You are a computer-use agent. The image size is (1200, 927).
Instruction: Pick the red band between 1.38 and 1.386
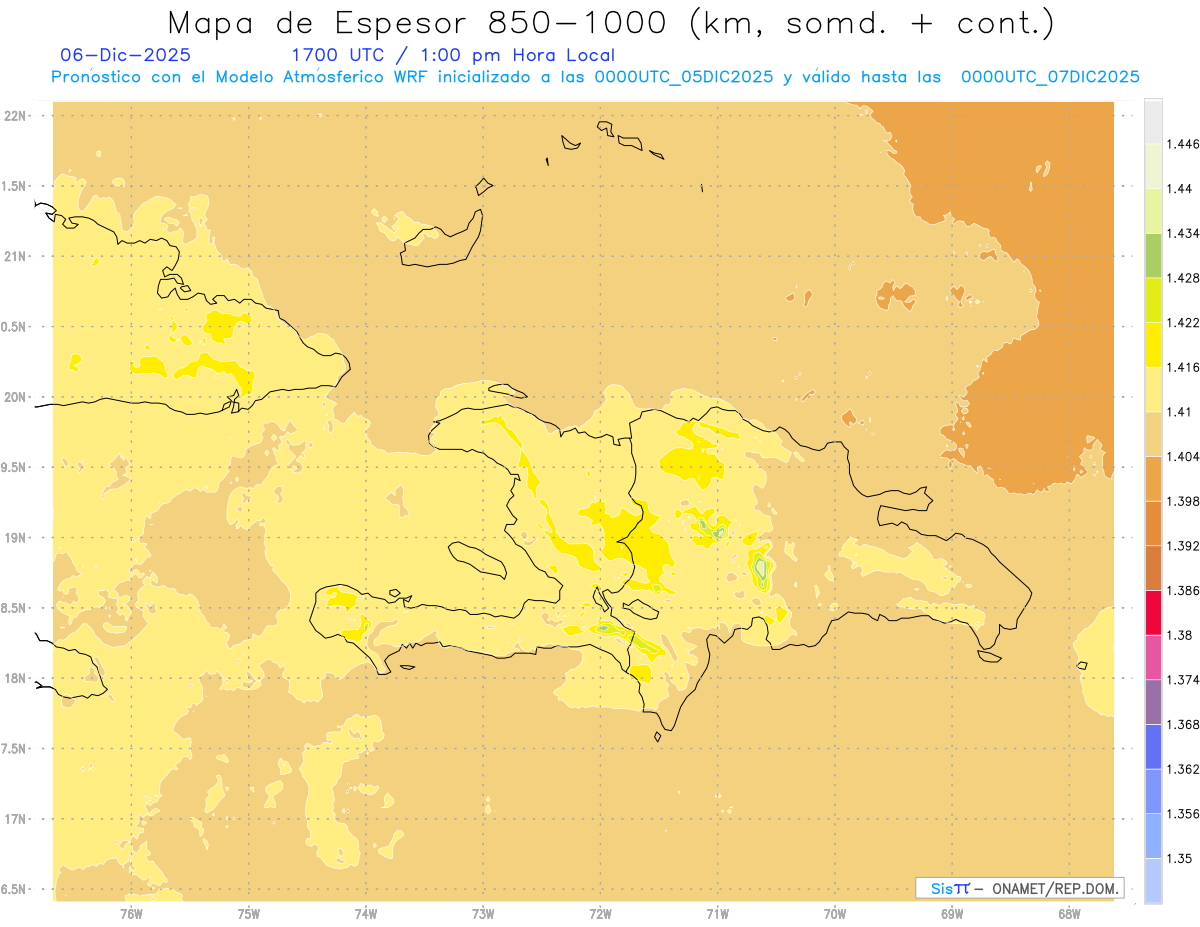(1153, 613)
